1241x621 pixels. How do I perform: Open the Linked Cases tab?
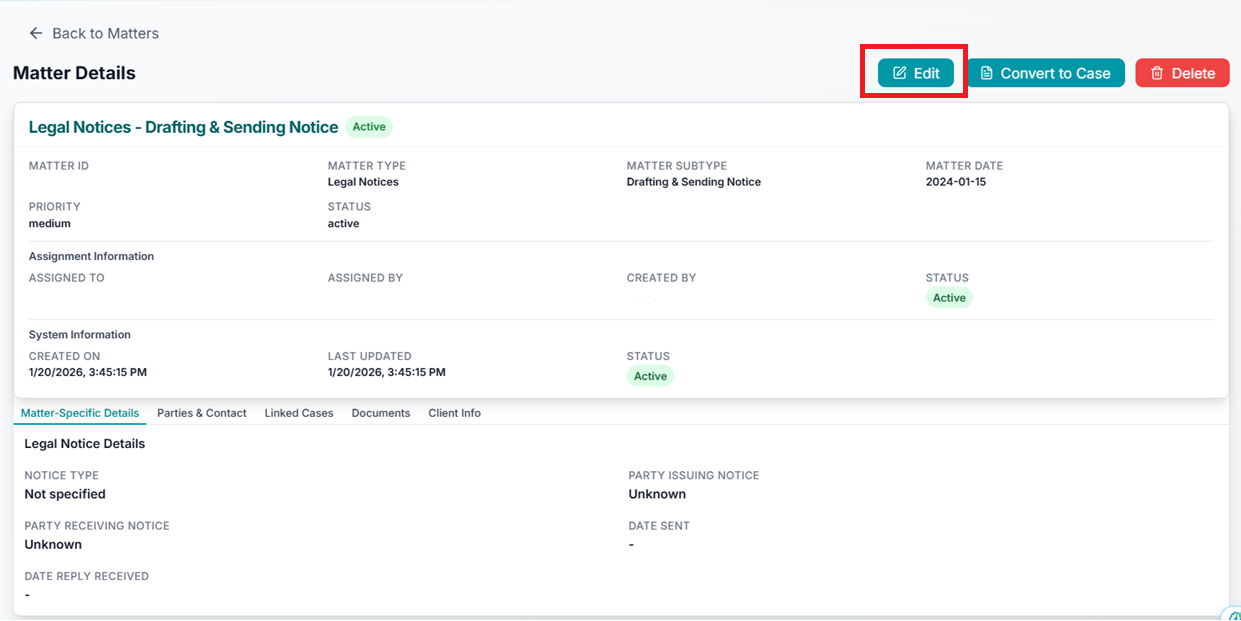tap(299, 413)
